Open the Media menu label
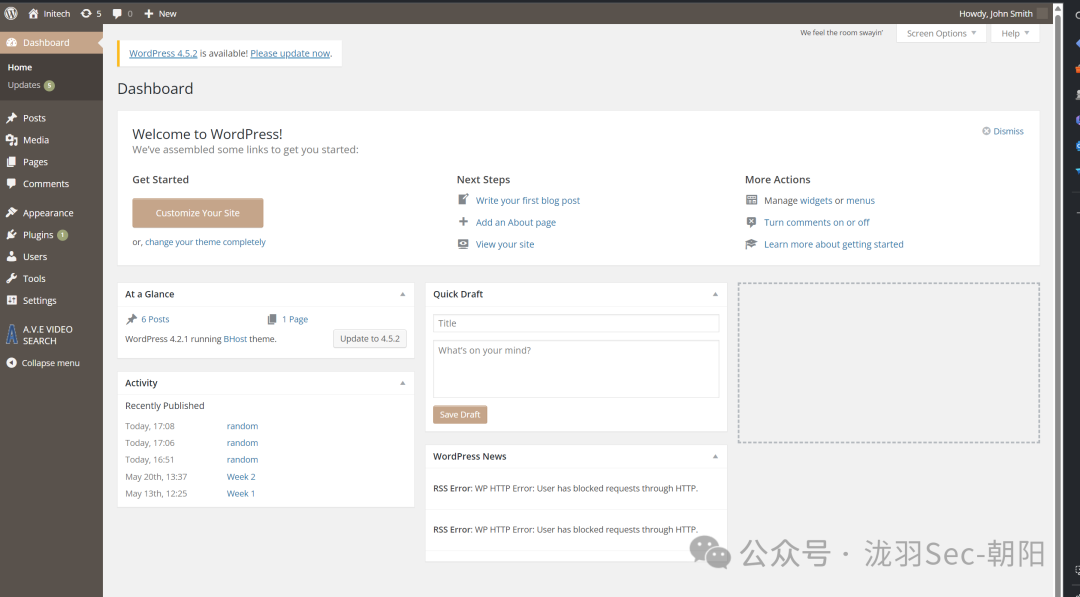The image size is (1080, 597). click(36, 140)
